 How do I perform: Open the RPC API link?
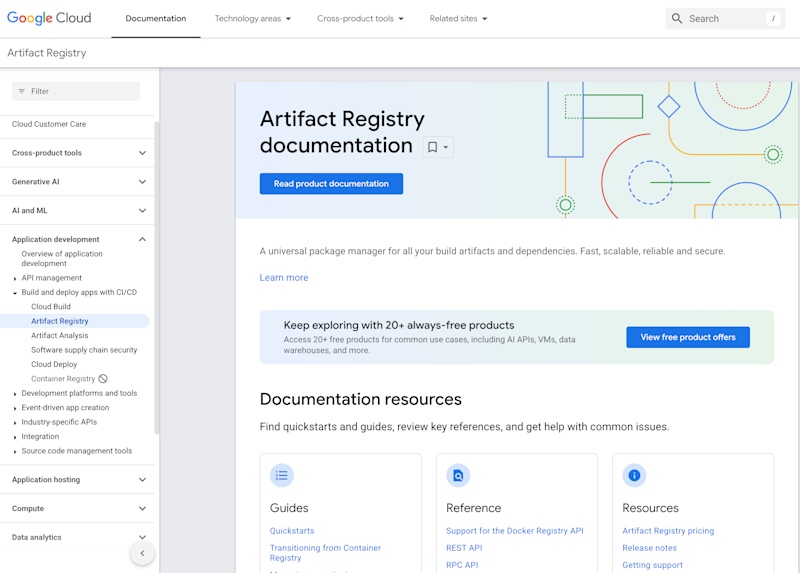coord(462,565)
